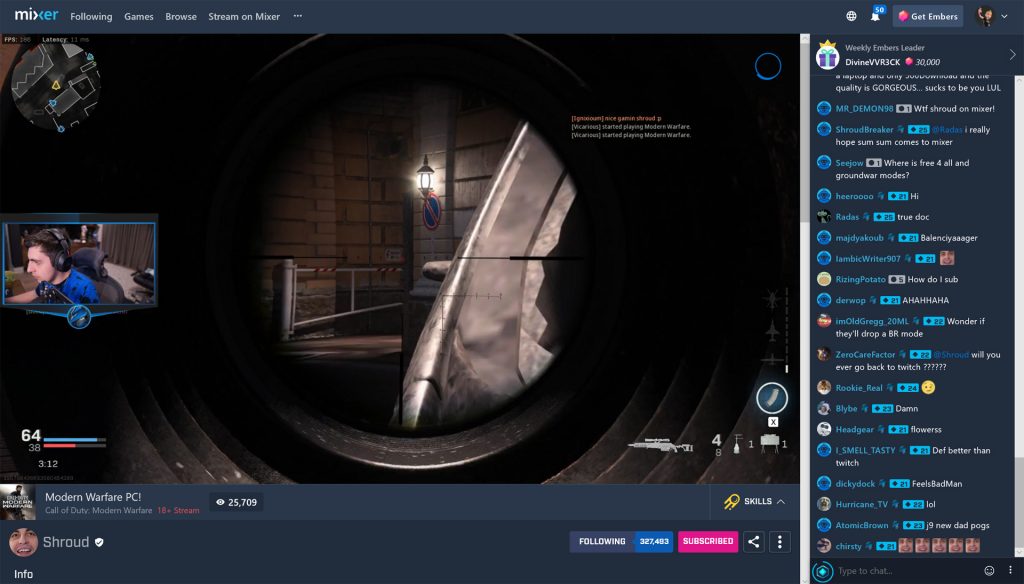Open the Games page
This screenshot has height=584, width=1024.
tap(138, 16)
